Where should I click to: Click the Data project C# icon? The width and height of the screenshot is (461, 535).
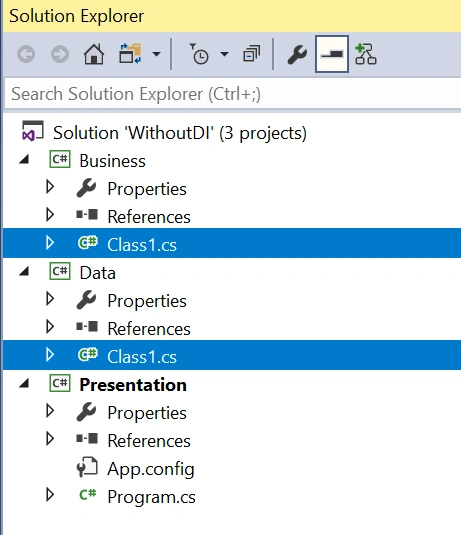(x=60, y=271)
